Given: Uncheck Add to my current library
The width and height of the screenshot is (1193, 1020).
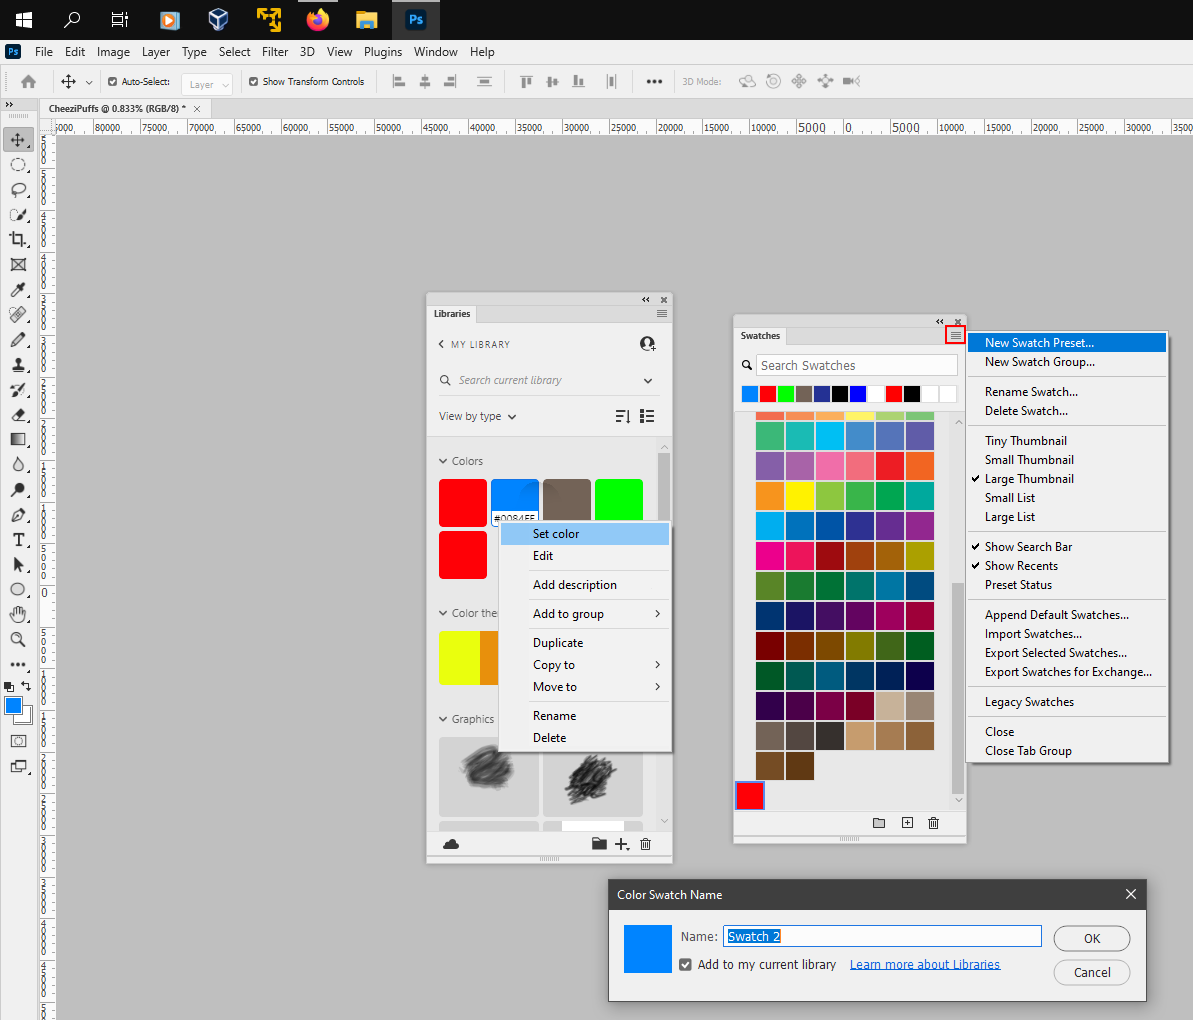Looking at the screenshot, I should pyautogui.click(x=685, y=964).
